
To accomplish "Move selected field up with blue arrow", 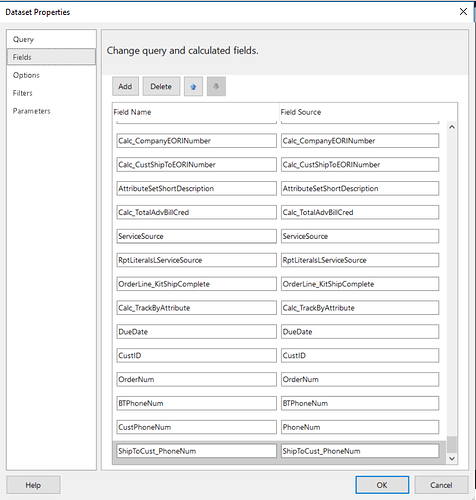I will (193, 87).
